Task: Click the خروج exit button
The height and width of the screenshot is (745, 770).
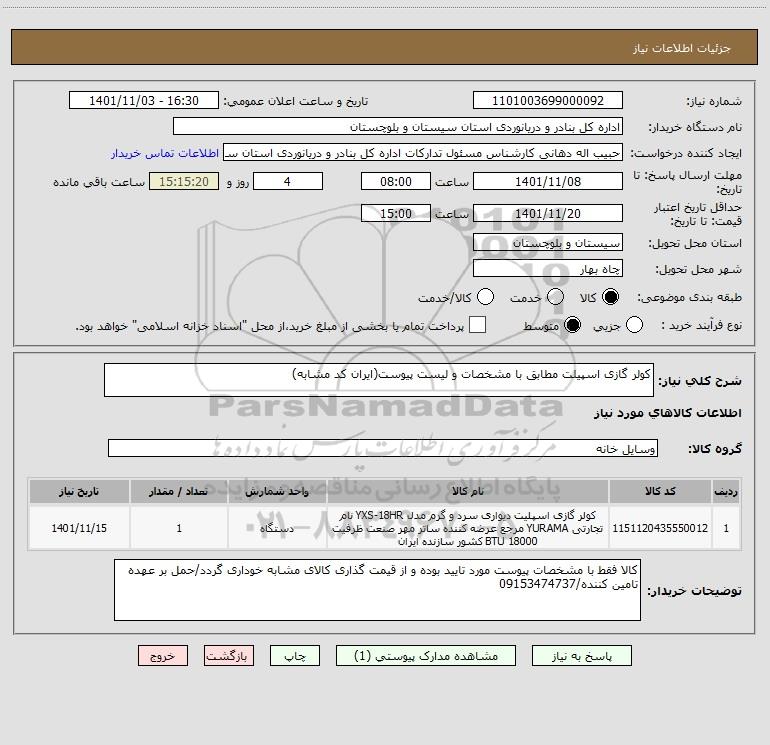Action: (163, 656)
